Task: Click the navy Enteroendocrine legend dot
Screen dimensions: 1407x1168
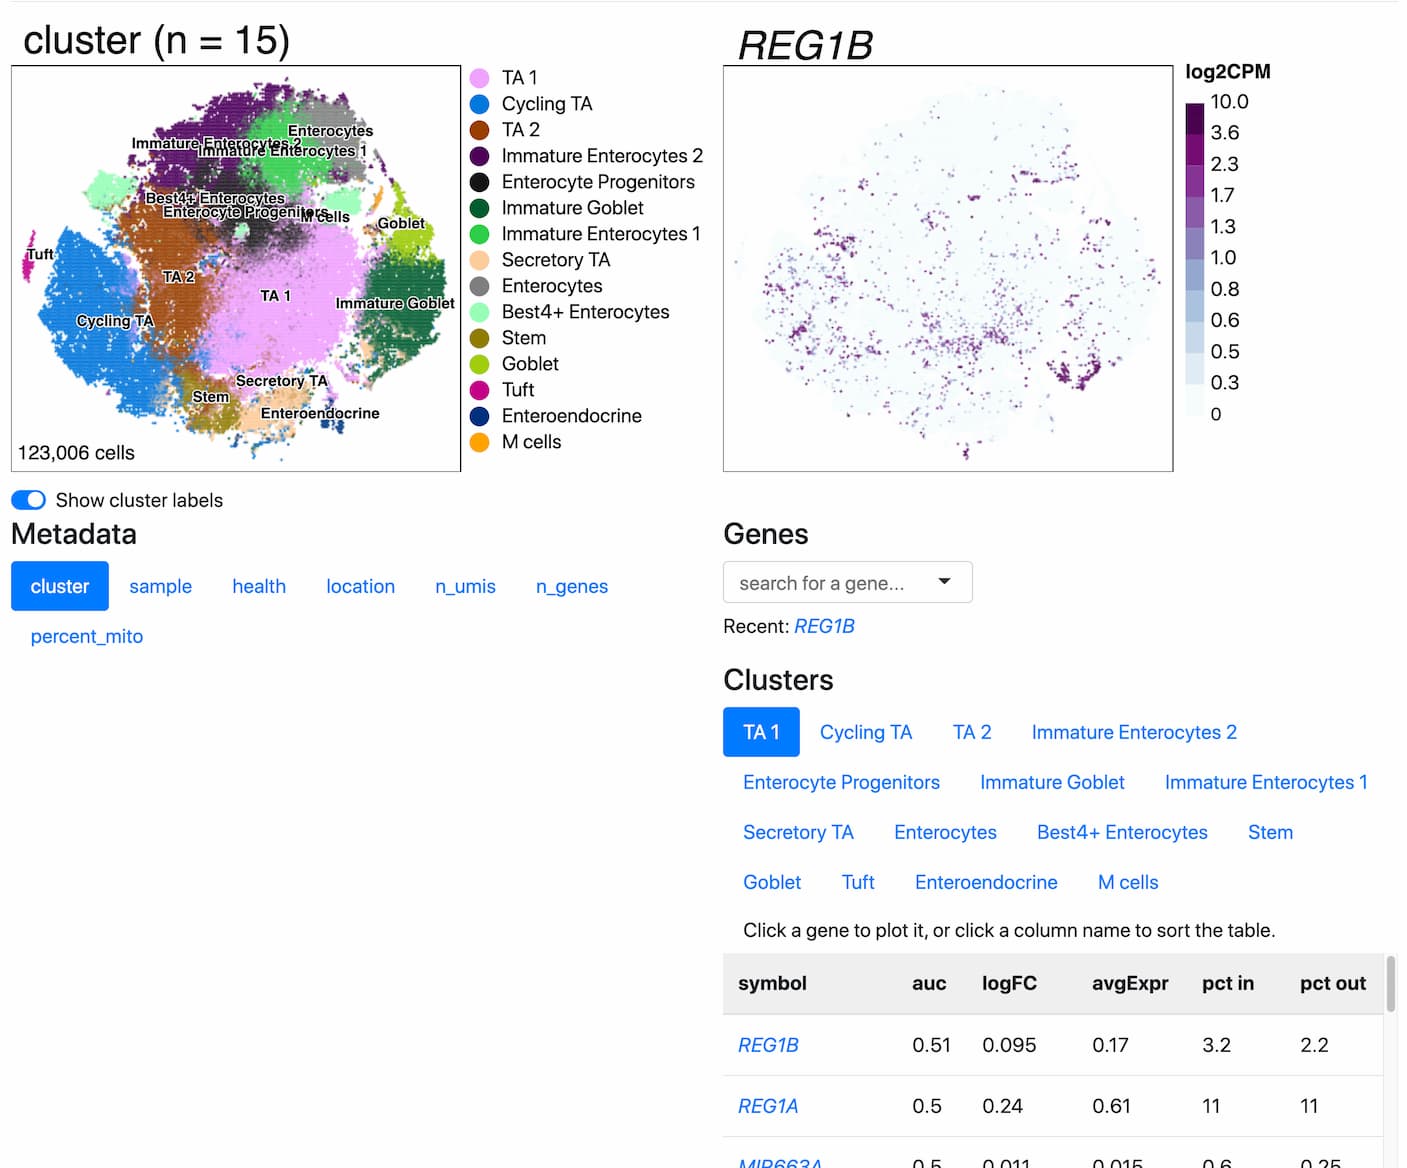Action: point(480,416)
